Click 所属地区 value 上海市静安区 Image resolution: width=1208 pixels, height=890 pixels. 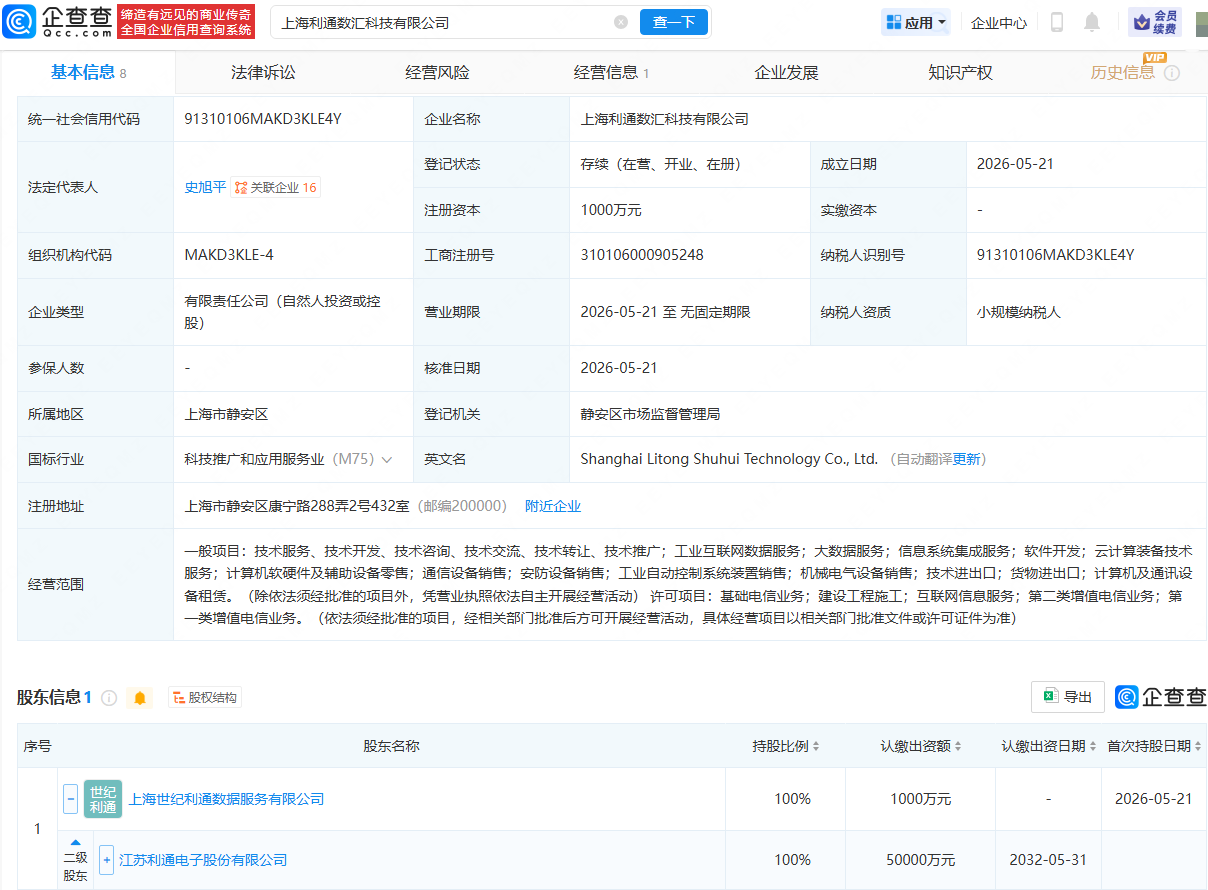coord(227,414)
